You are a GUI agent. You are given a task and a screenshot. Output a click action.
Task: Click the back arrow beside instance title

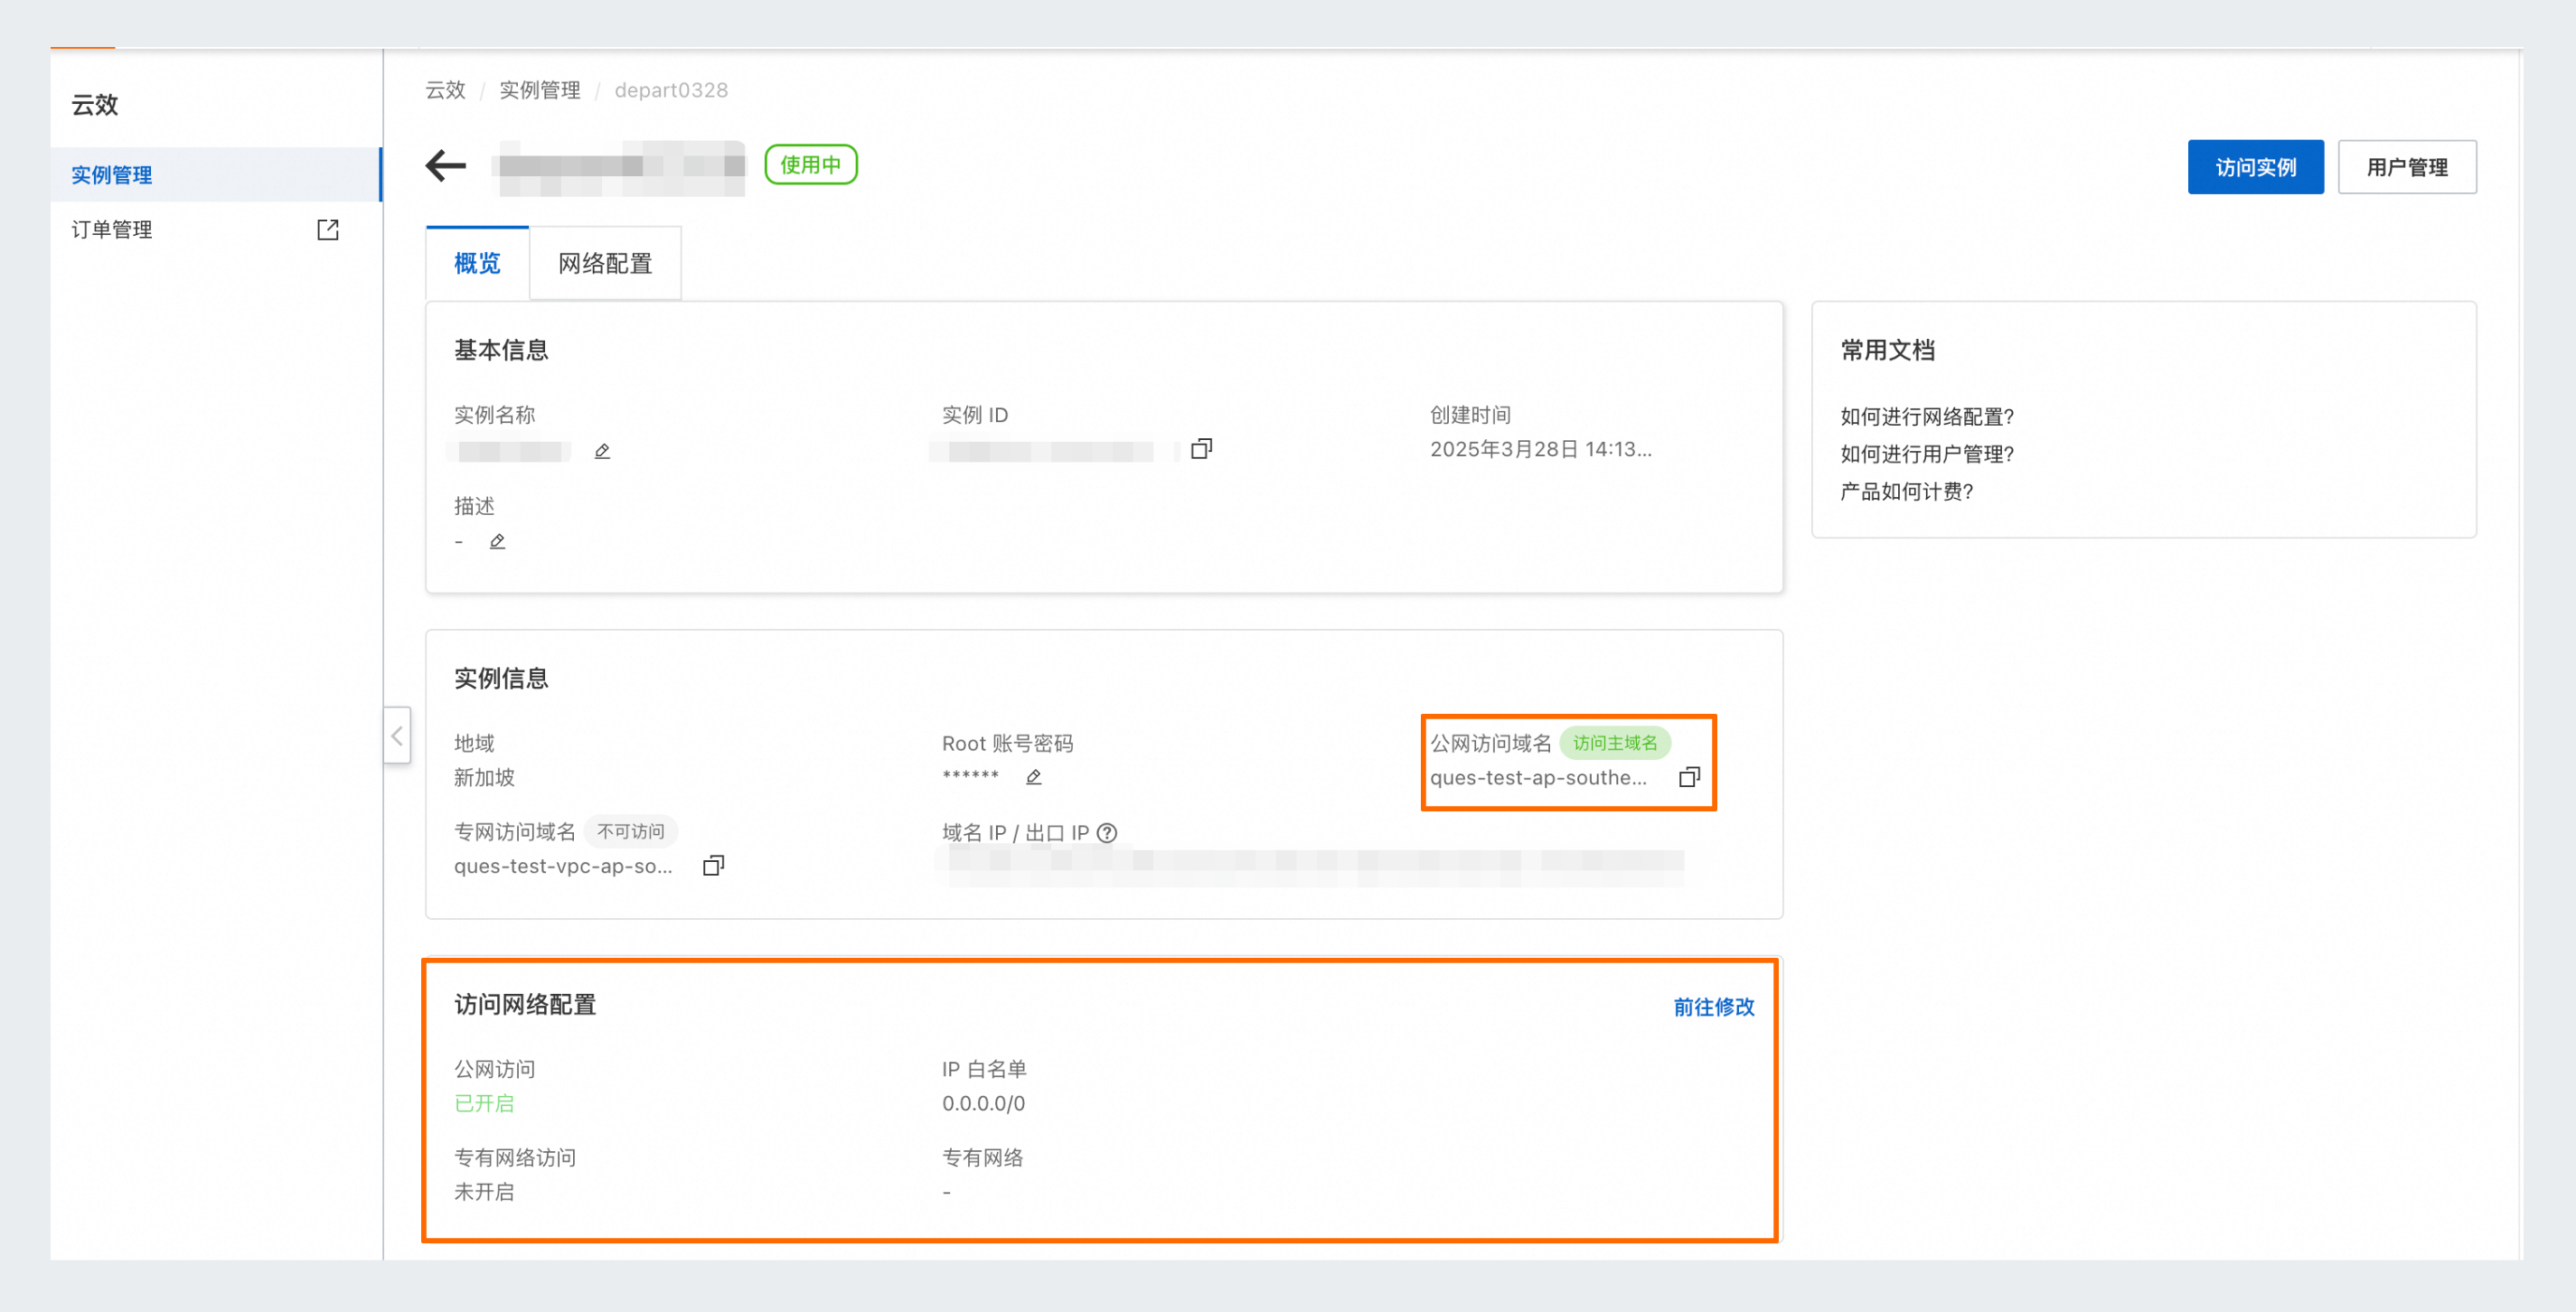pyautogui.click(x=446, y=165)
